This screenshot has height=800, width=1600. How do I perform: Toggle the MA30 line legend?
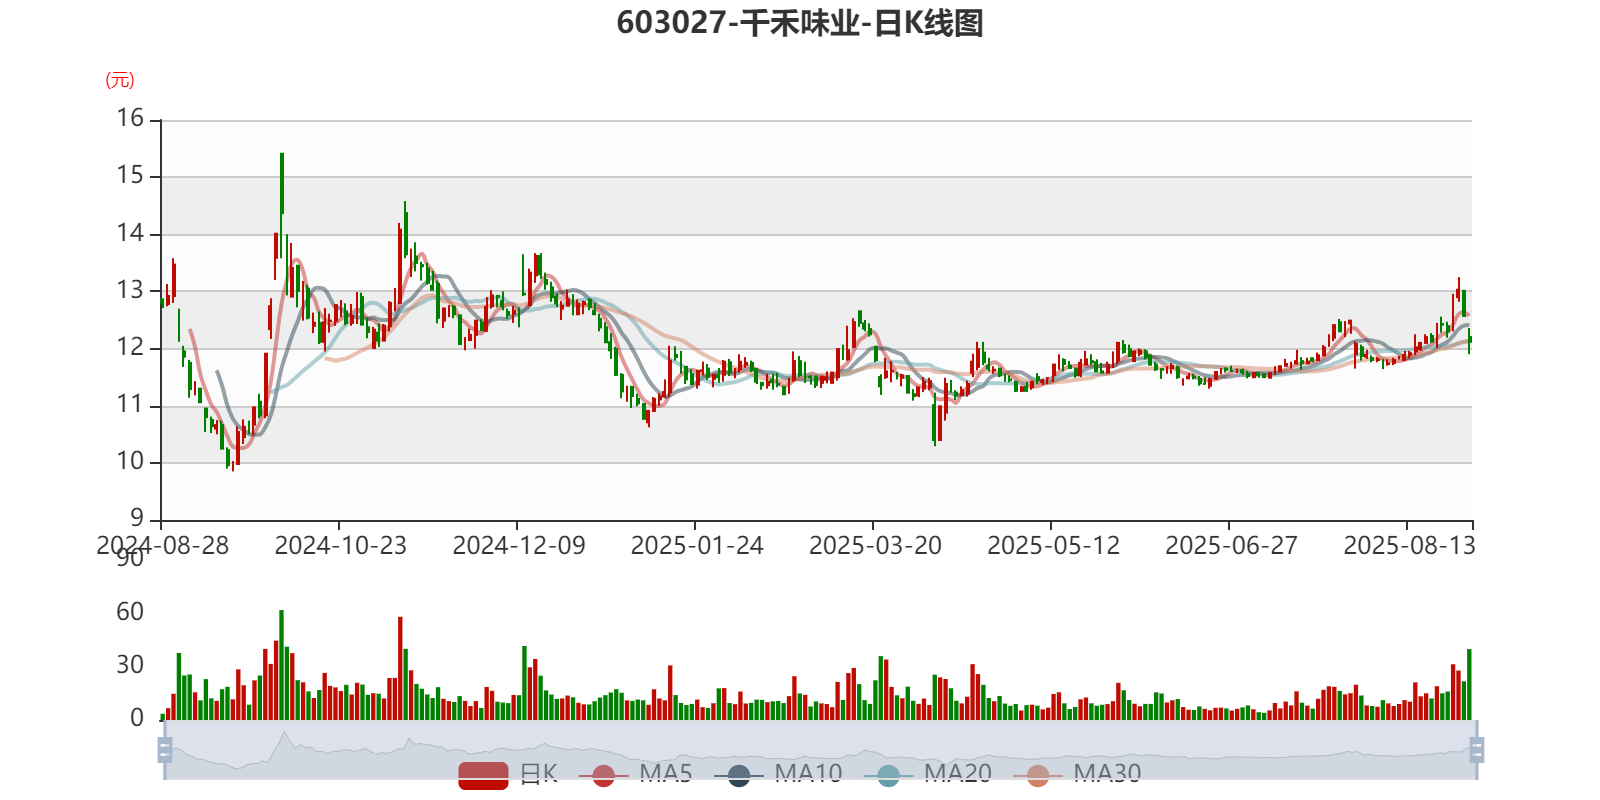point(1077,775)
